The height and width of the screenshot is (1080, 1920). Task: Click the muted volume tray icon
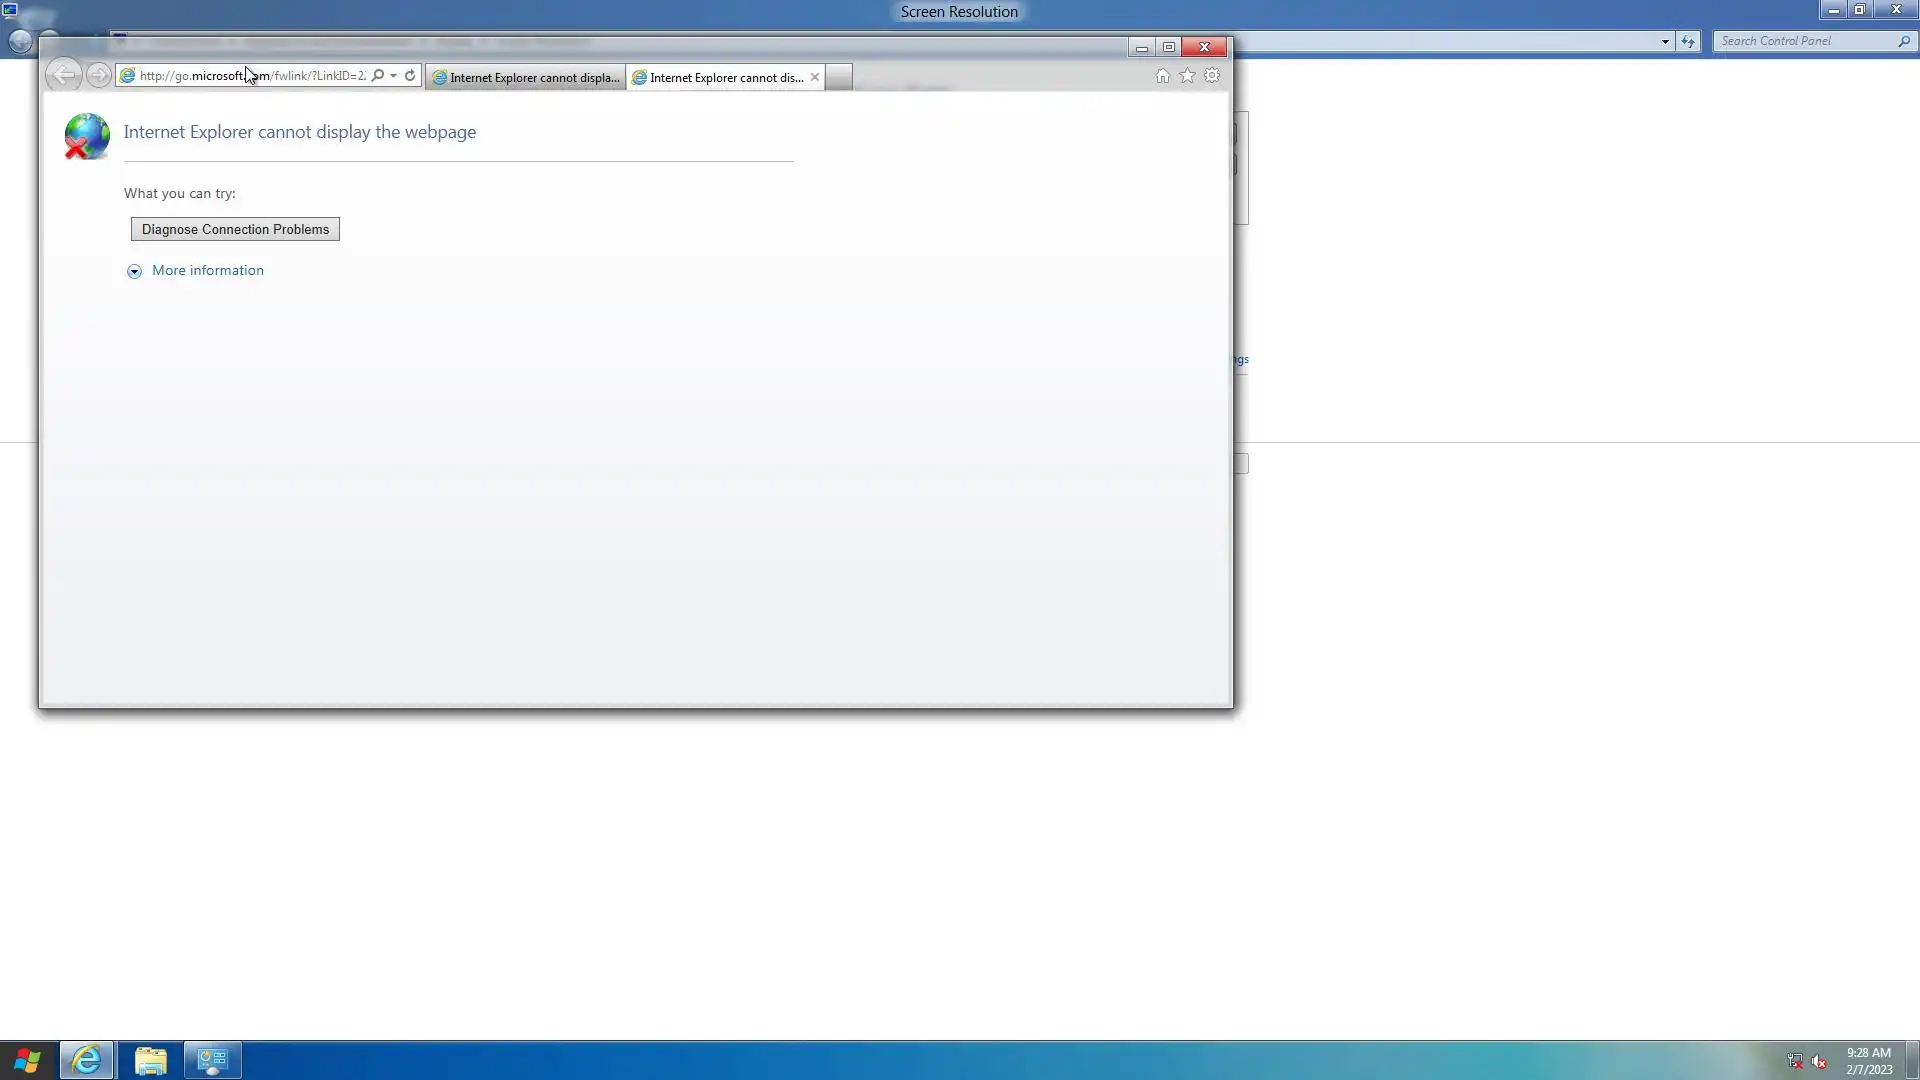(1819, 1061)
